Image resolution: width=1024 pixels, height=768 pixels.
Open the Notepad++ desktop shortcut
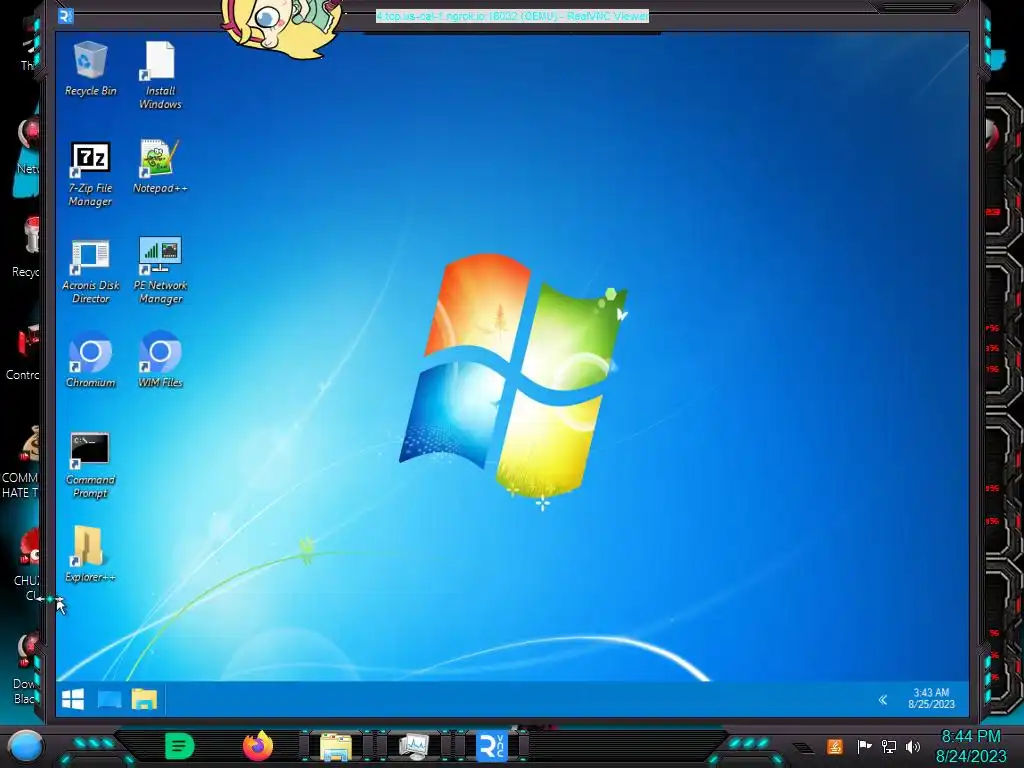[160, 167]
